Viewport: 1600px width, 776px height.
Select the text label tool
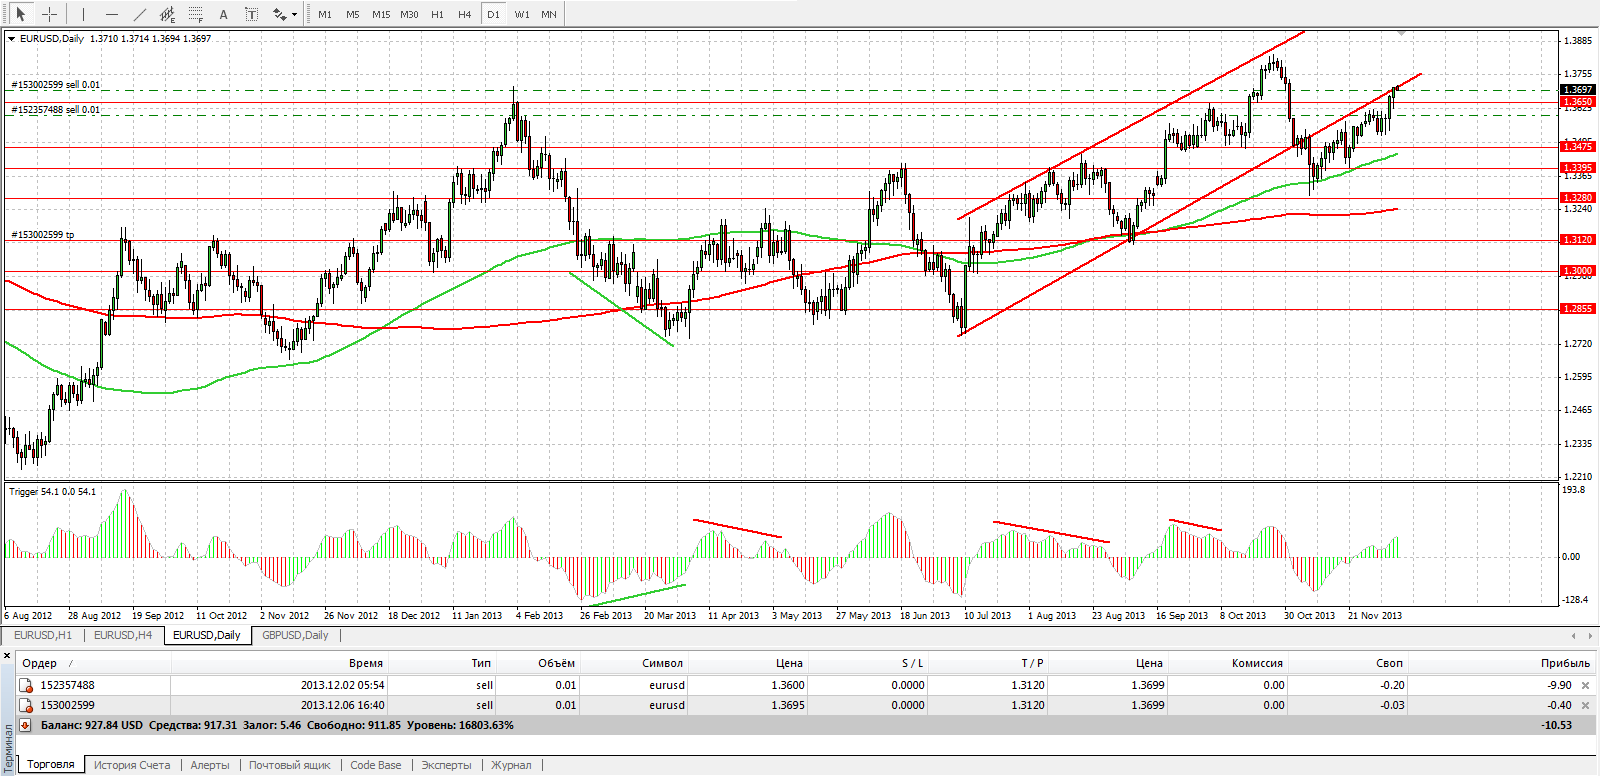pyautogui.click(x=251, y=14)
